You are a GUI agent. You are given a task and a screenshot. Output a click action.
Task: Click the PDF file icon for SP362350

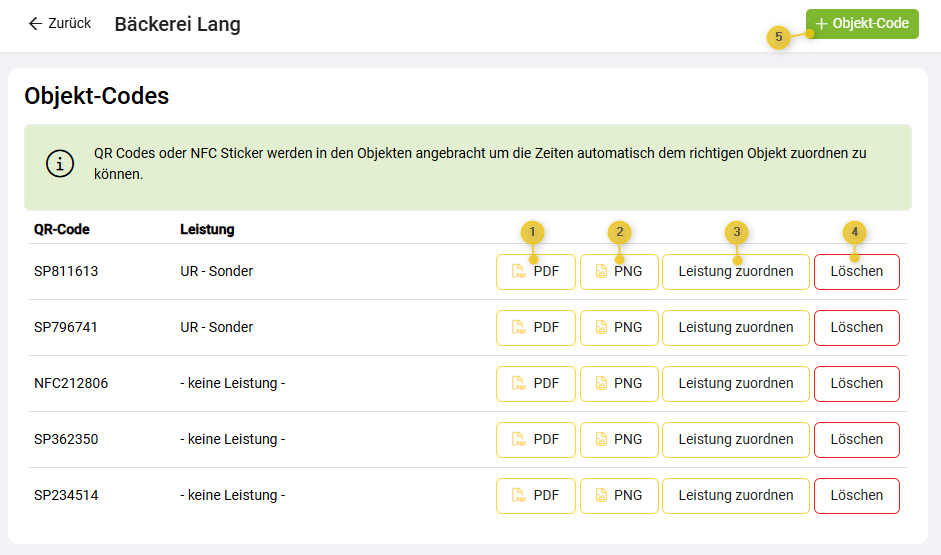click(519, 440)
